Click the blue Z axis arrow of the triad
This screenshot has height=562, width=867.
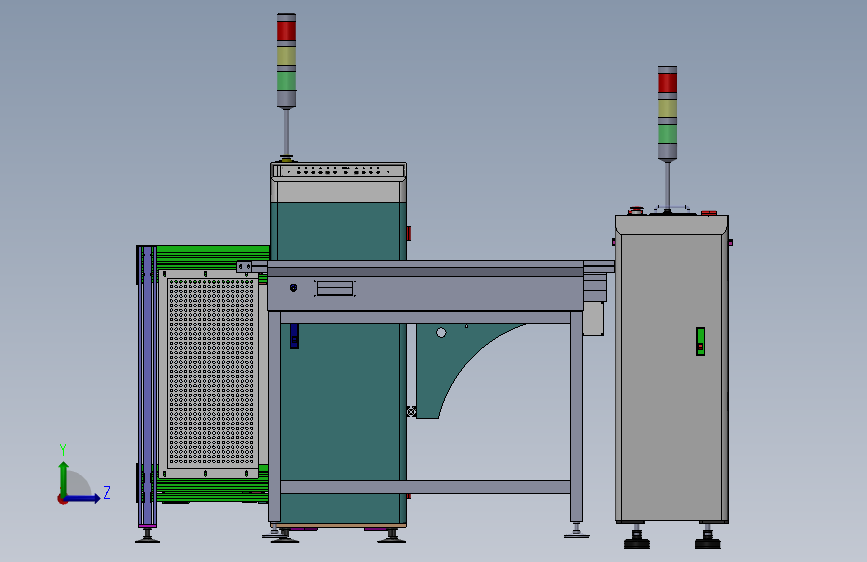click(83, 498)
